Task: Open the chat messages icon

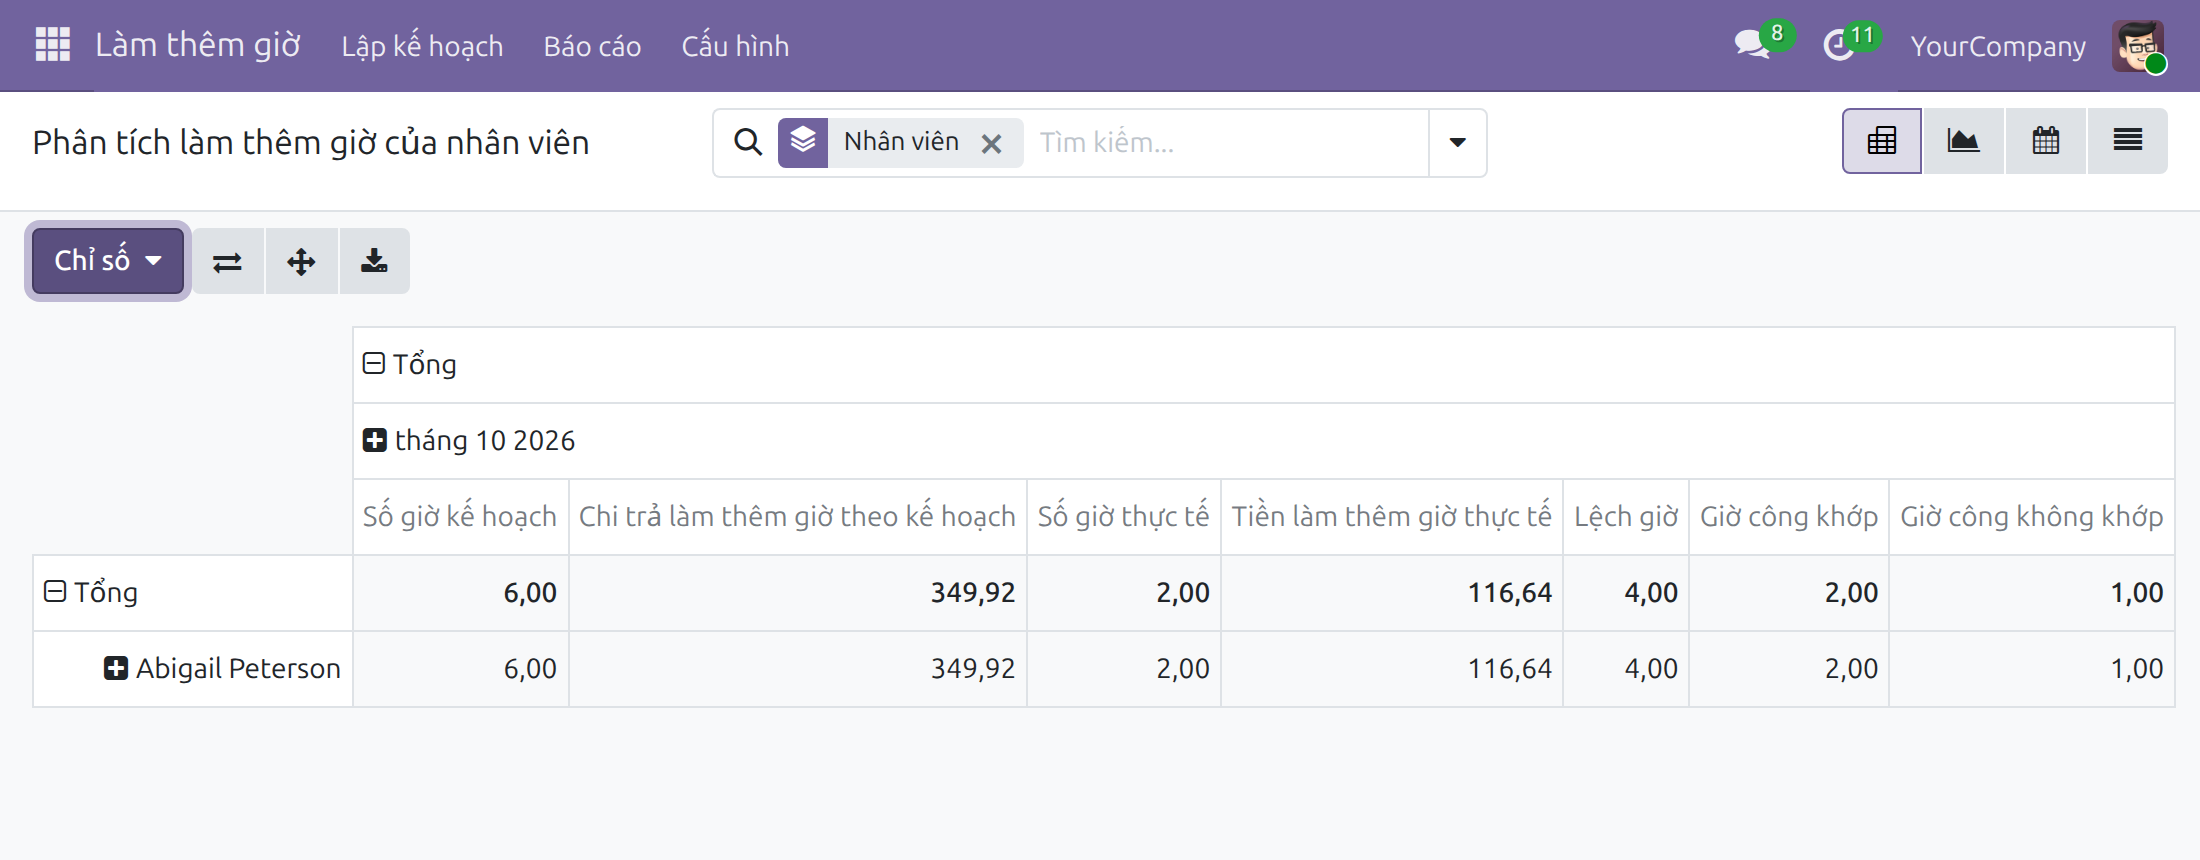Action: point(1752,45)
